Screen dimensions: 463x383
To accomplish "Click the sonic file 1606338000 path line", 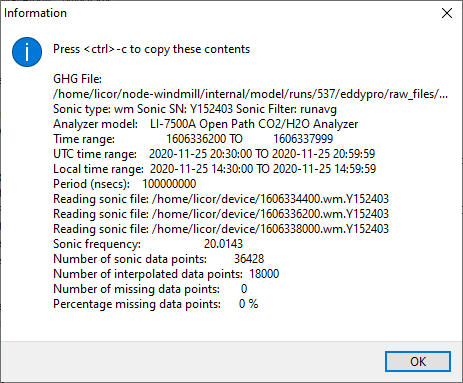I will [x=221, y=229].
